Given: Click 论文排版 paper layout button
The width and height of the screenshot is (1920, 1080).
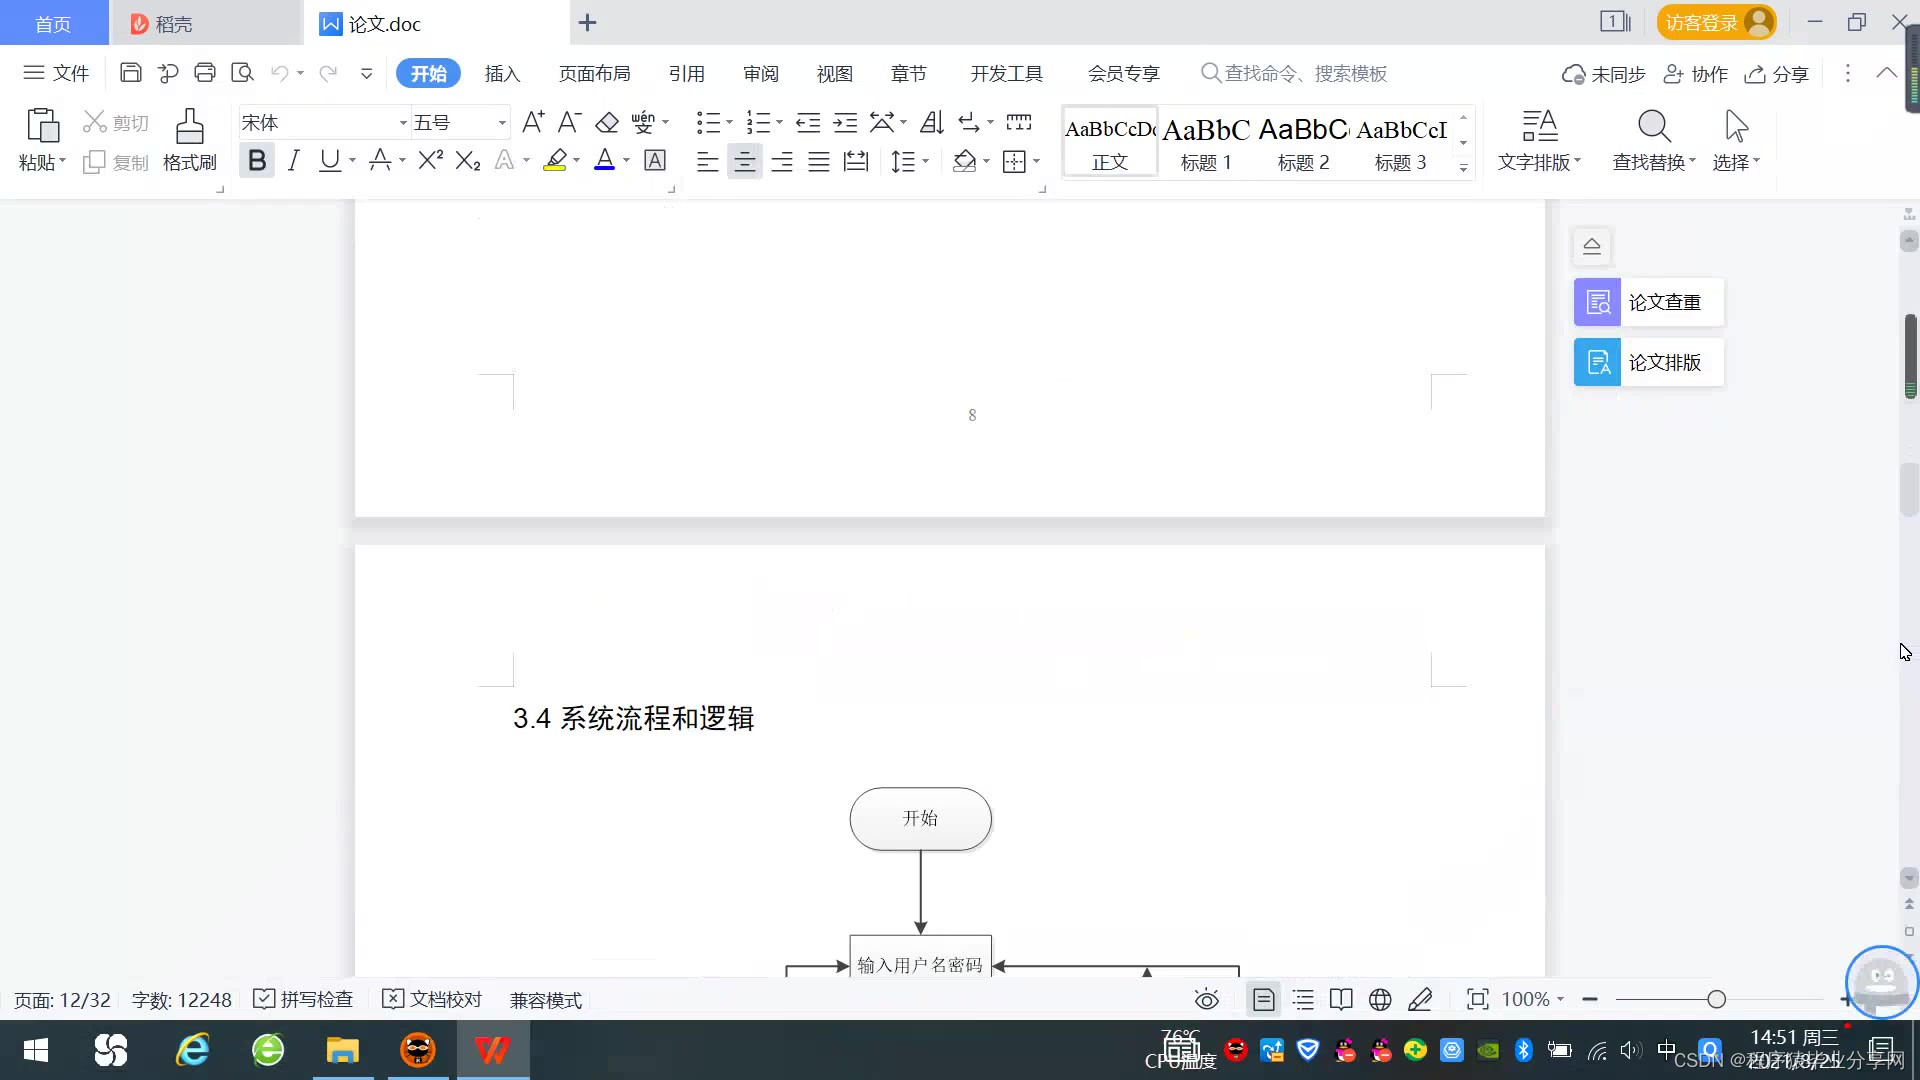Looking at the screenshot, I should click(x=1648, y=362).
